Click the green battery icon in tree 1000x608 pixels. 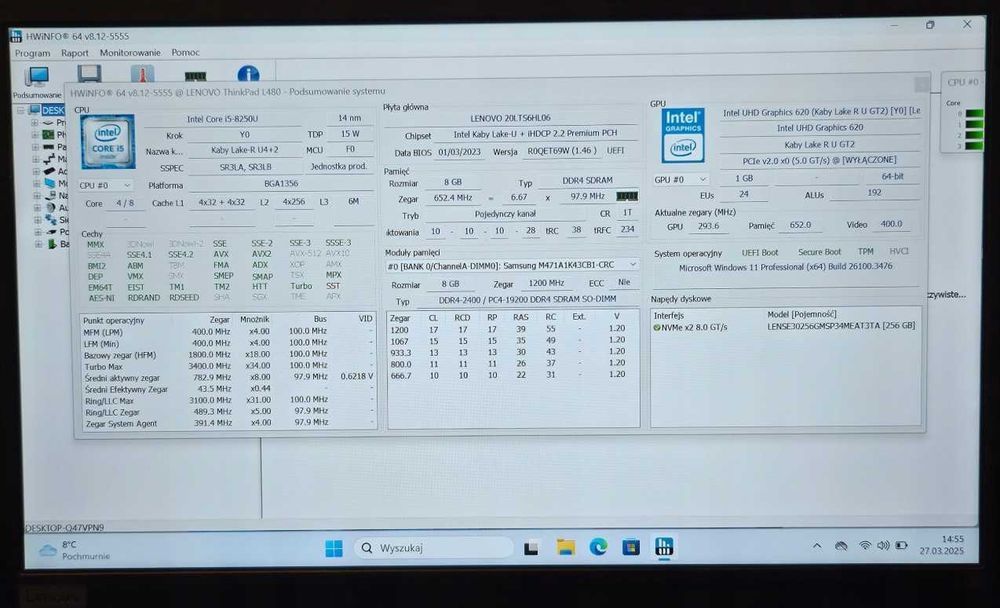tap(52, 244)
